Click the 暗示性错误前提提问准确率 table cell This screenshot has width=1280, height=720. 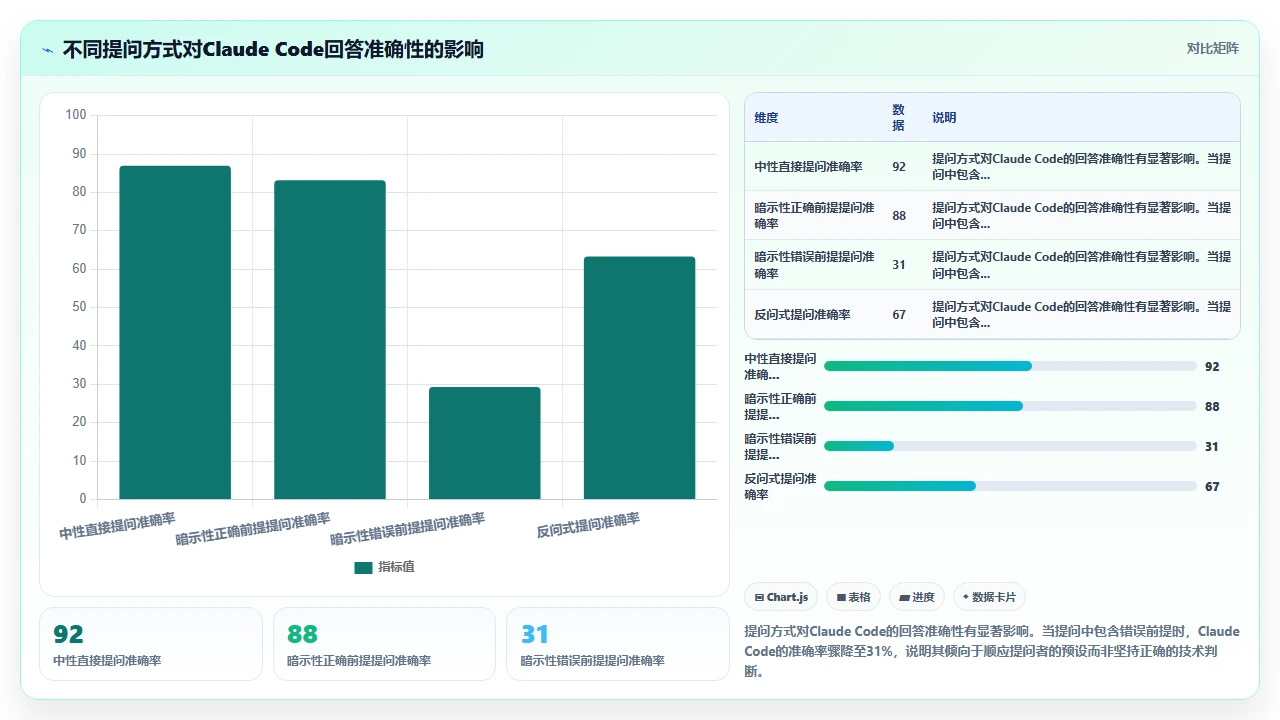(x=814, y=265)
